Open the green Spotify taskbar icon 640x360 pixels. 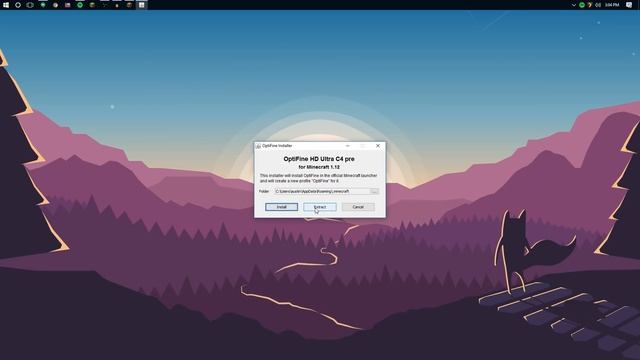(80, 5)
